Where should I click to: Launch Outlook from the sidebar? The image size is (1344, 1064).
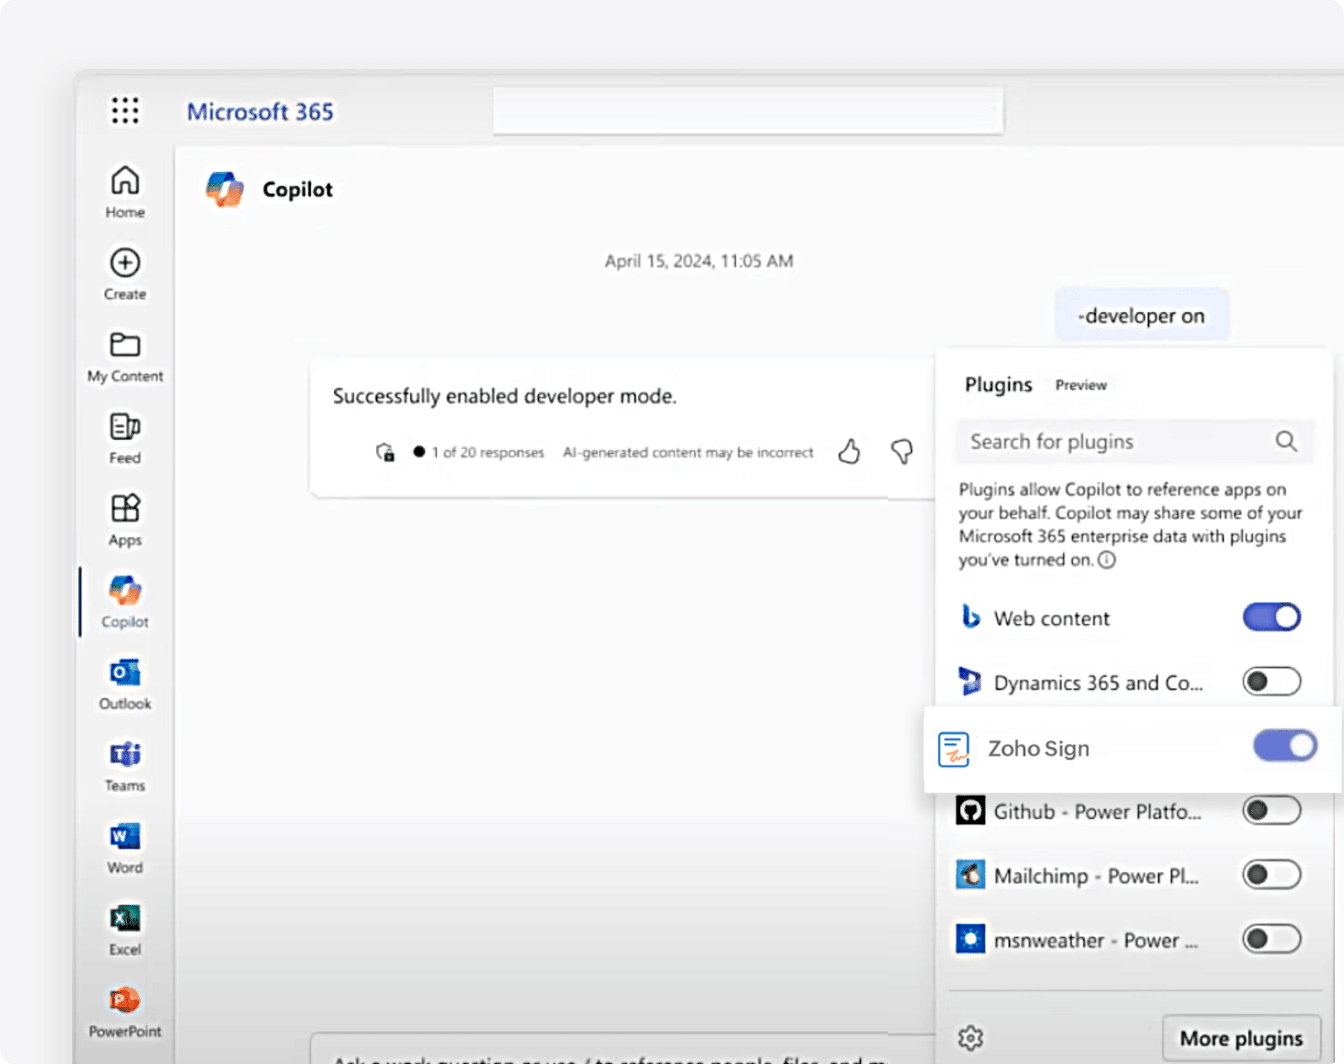[125, 683]
